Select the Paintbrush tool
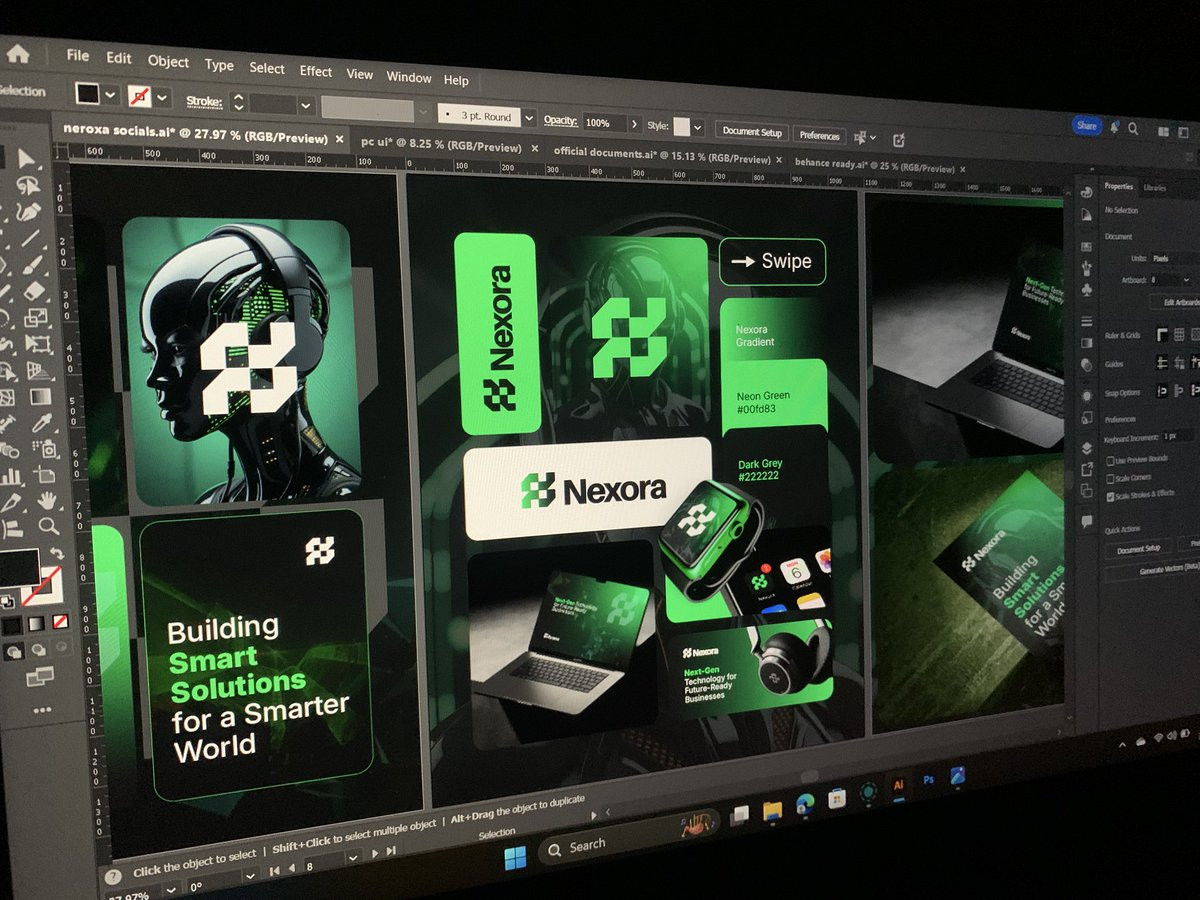Viewport: 1200px width, 900px height. tap(31, 263)
